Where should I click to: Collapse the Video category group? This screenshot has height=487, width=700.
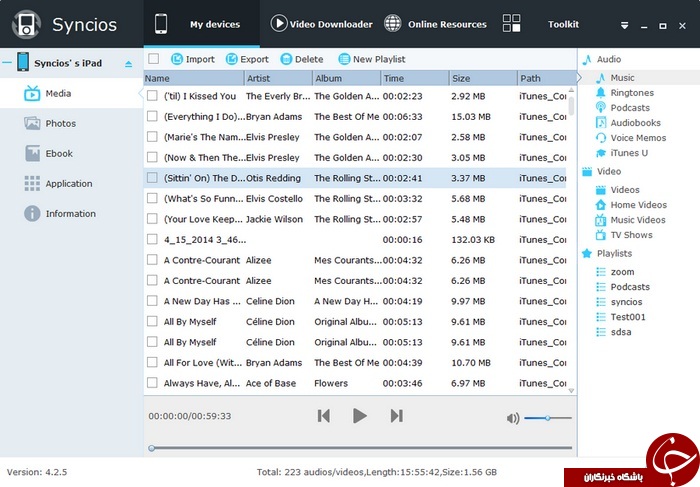coord(602,171)
